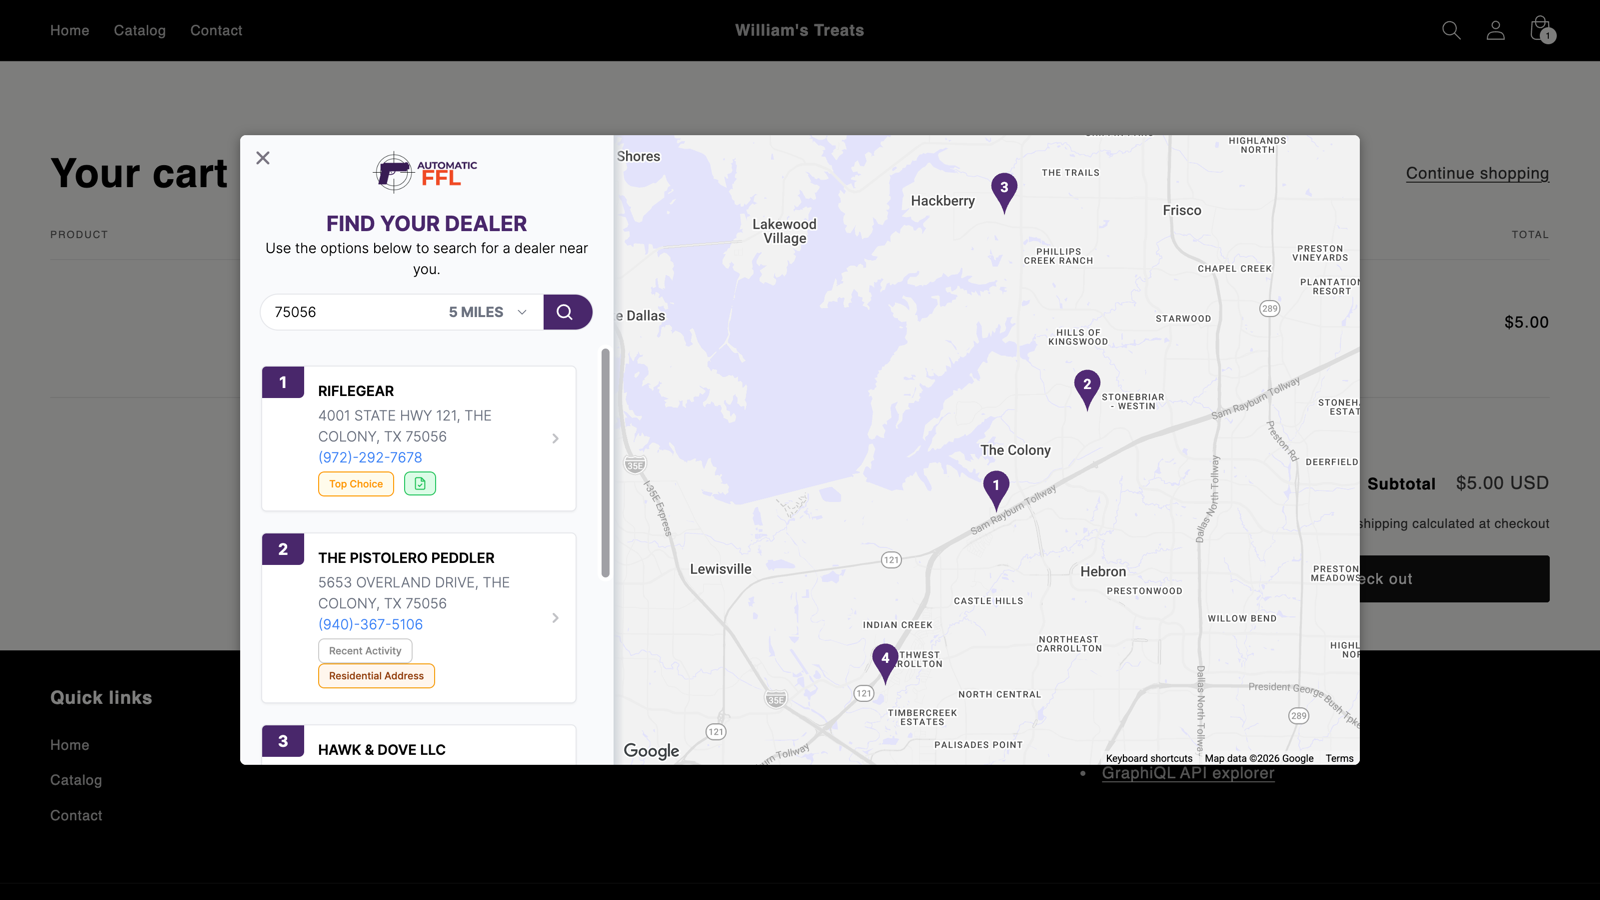
Task: Select RIFLEGEAR dealer name
Action: tap(356, 391)
